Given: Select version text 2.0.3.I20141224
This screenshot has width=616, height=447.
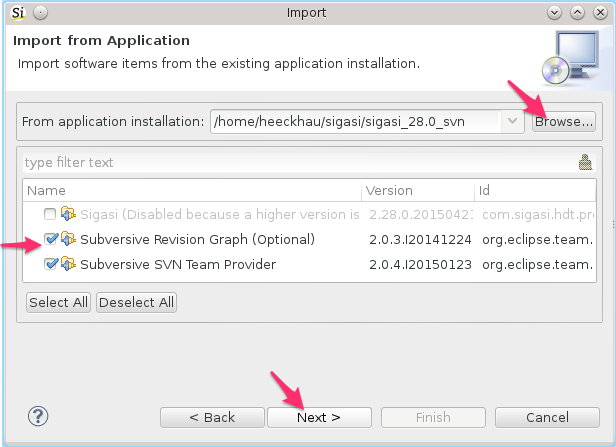Looking at the screenshot, I should coord(420,239).
